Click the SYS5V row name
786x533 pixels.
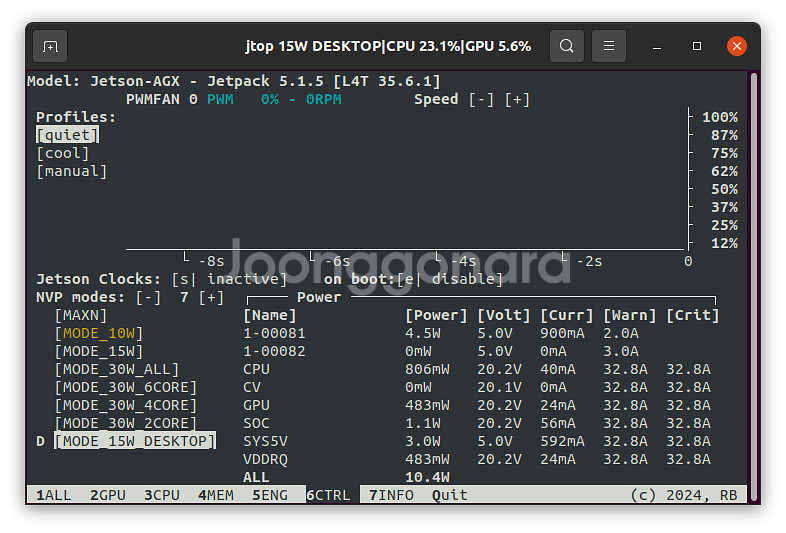[x=265, y=441]
